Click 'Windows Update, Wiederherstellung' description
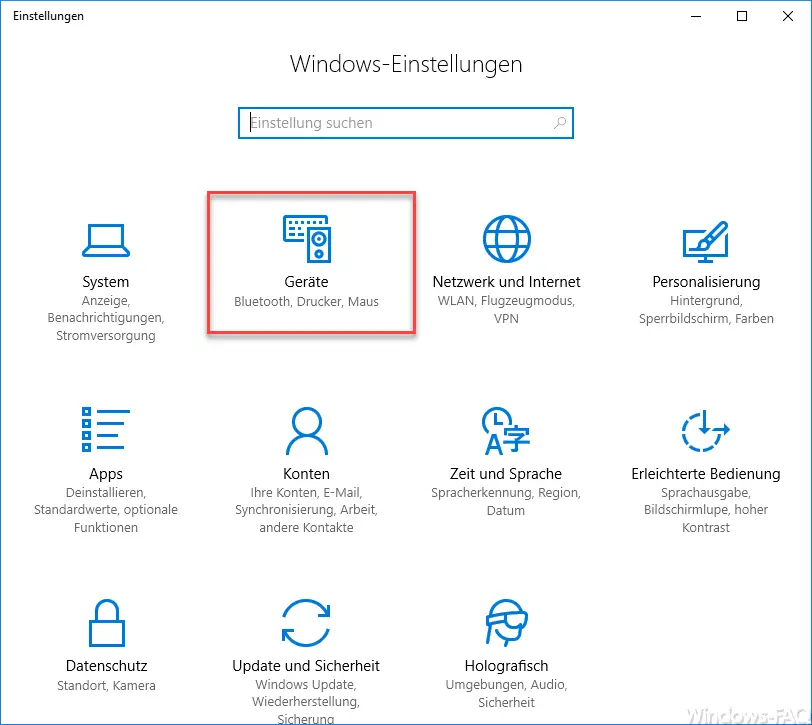The image size is (812, 725). pos(306,702)
